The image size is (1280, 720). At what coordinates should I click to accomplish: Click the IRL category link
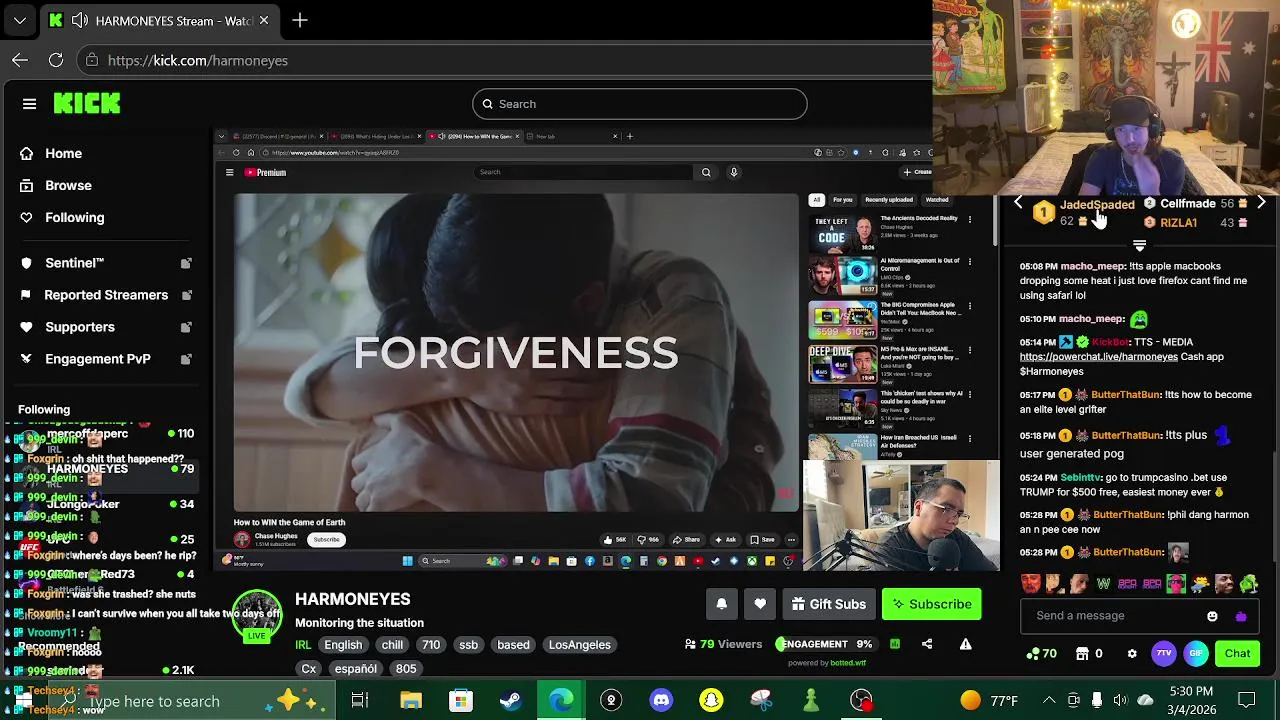click(x=303, y=645)
